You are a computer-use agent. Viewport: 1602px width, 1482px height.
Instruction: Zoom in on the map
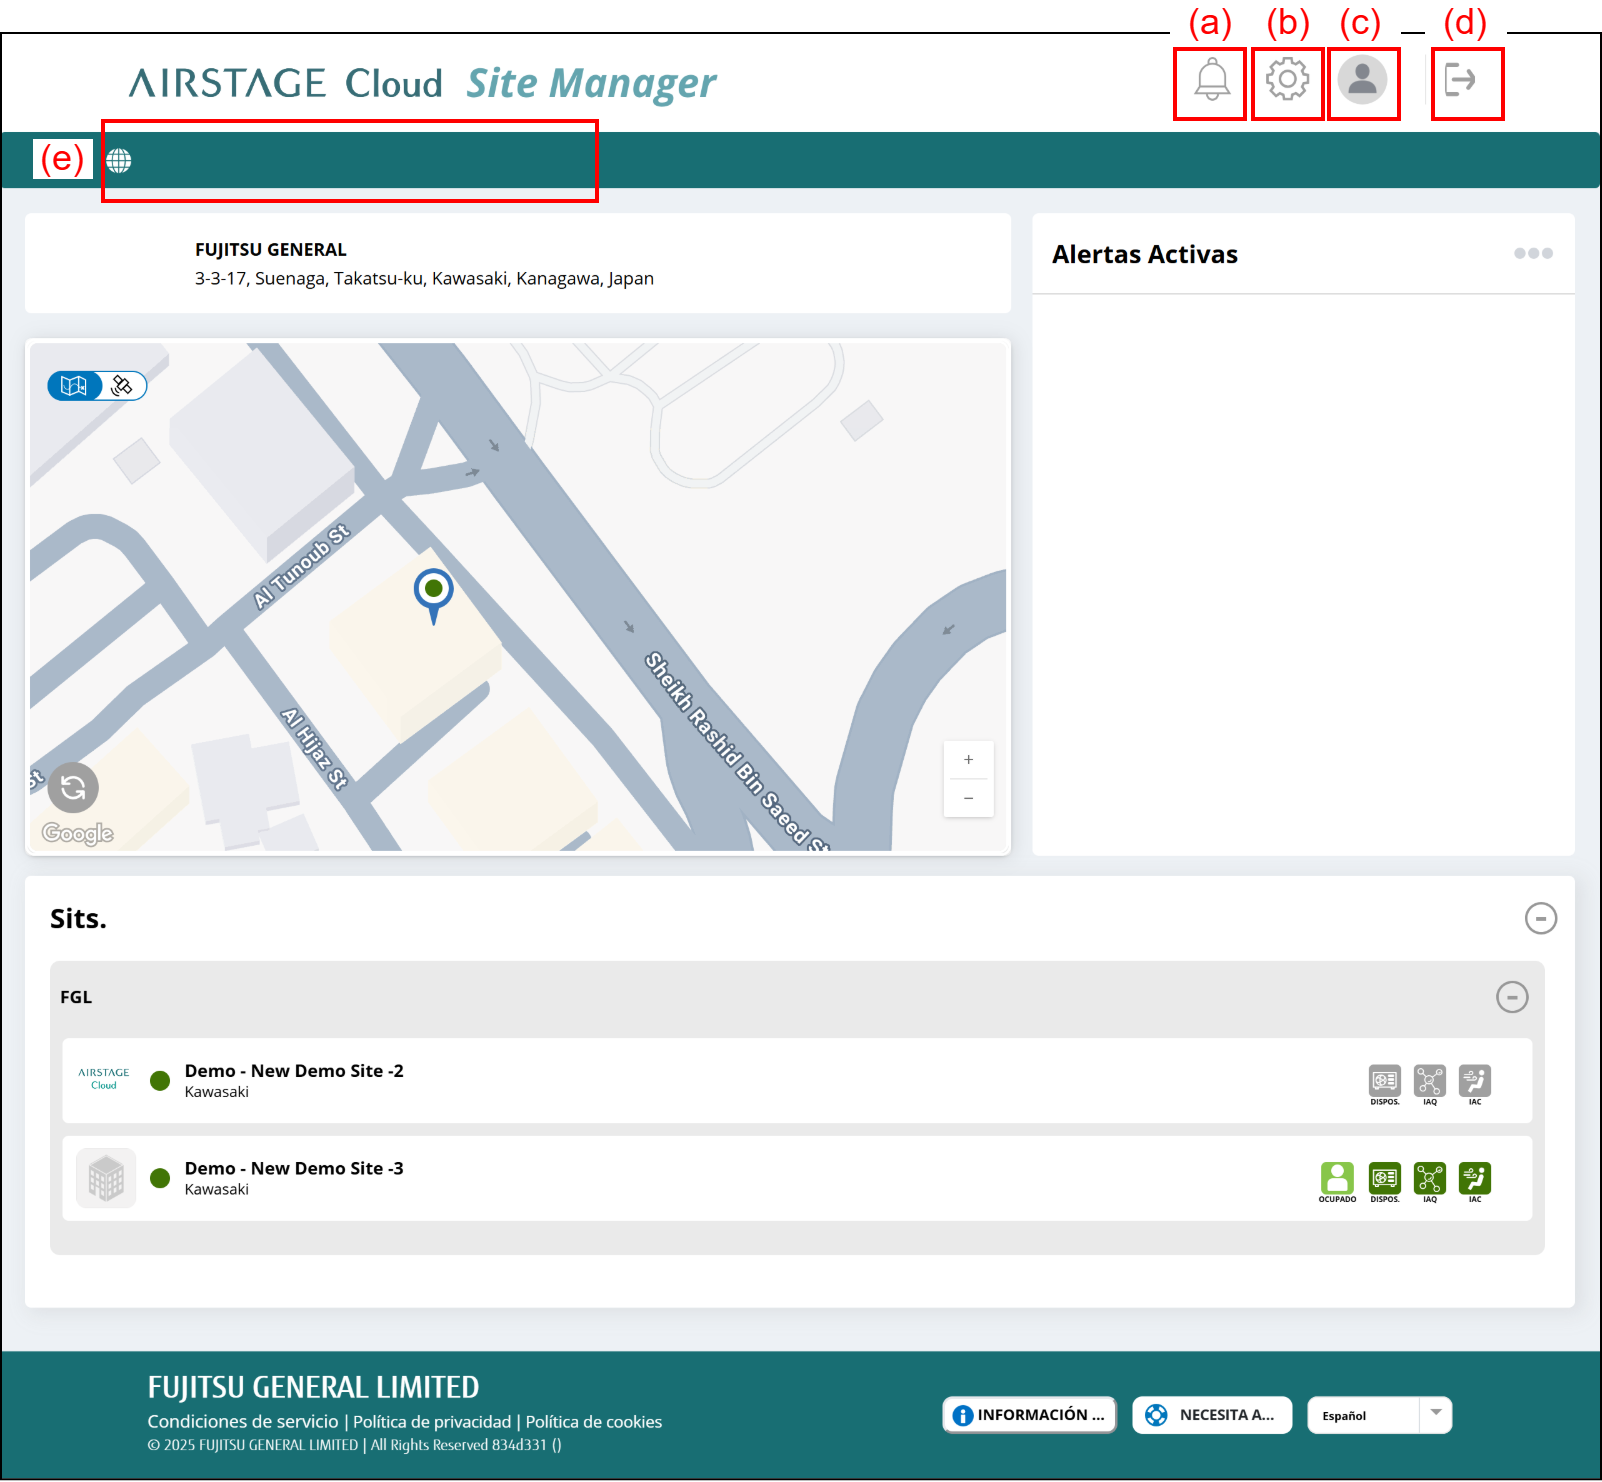pyautogui.click(x=968, y=760)
